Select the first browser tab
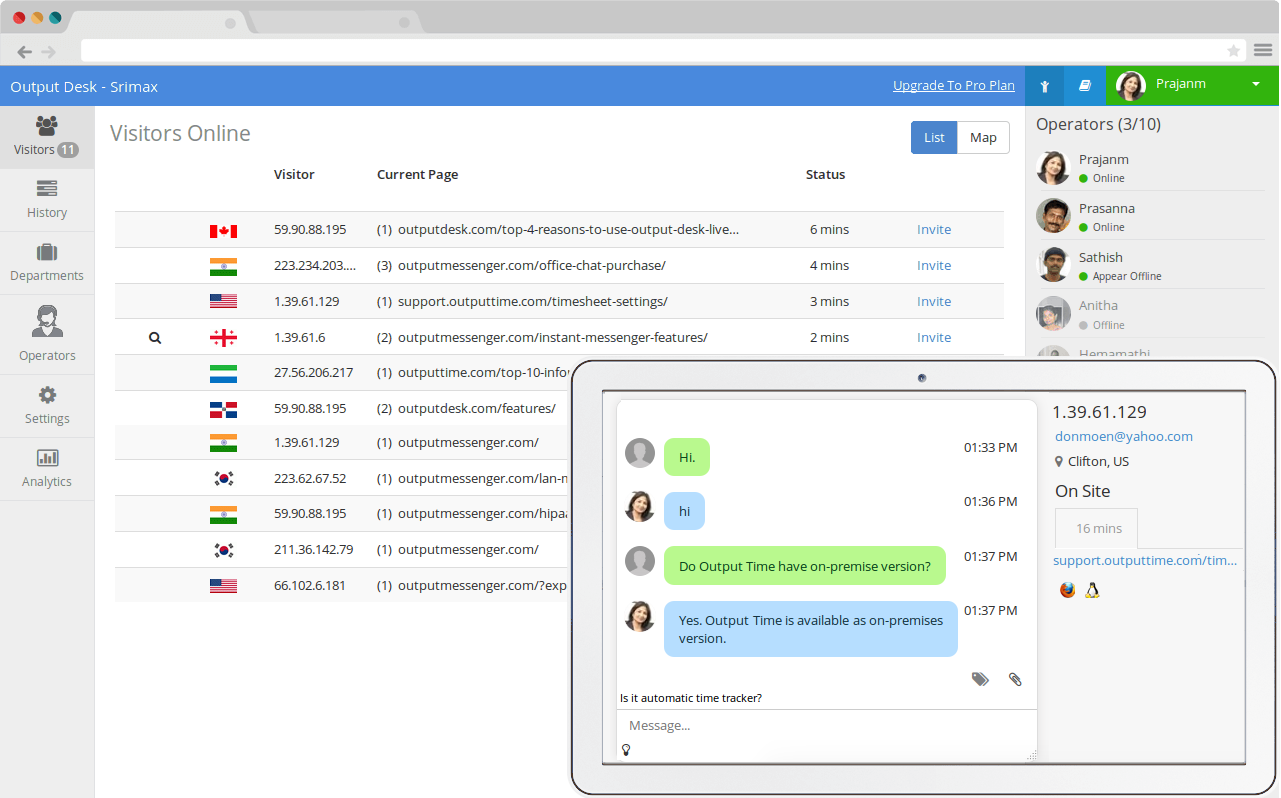 point(157,22)
